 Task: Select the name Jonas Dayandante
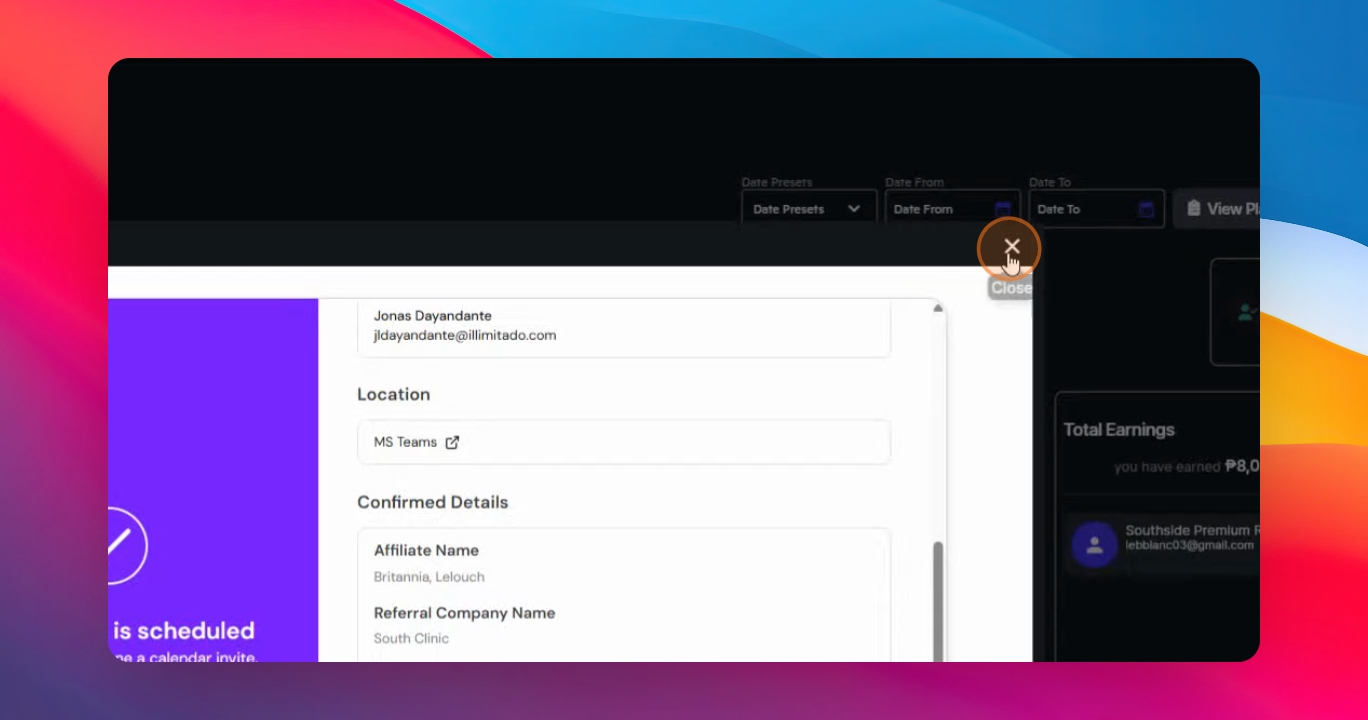point(433,316)
